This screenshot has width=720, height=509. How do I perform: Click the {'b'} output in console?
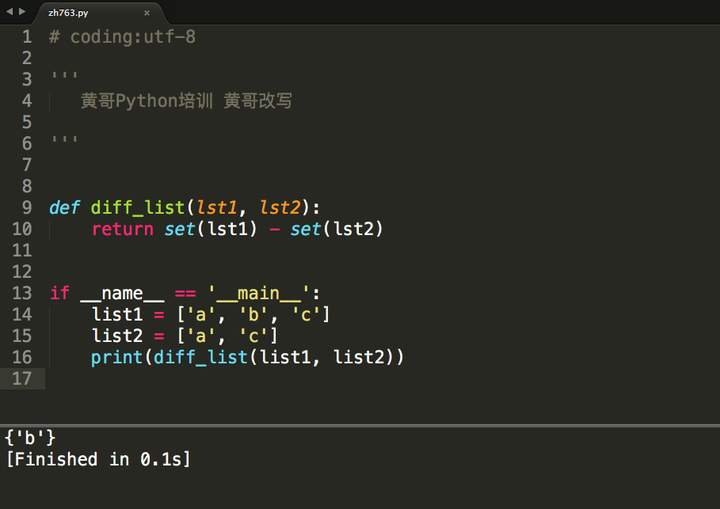[x=30, y=438]
